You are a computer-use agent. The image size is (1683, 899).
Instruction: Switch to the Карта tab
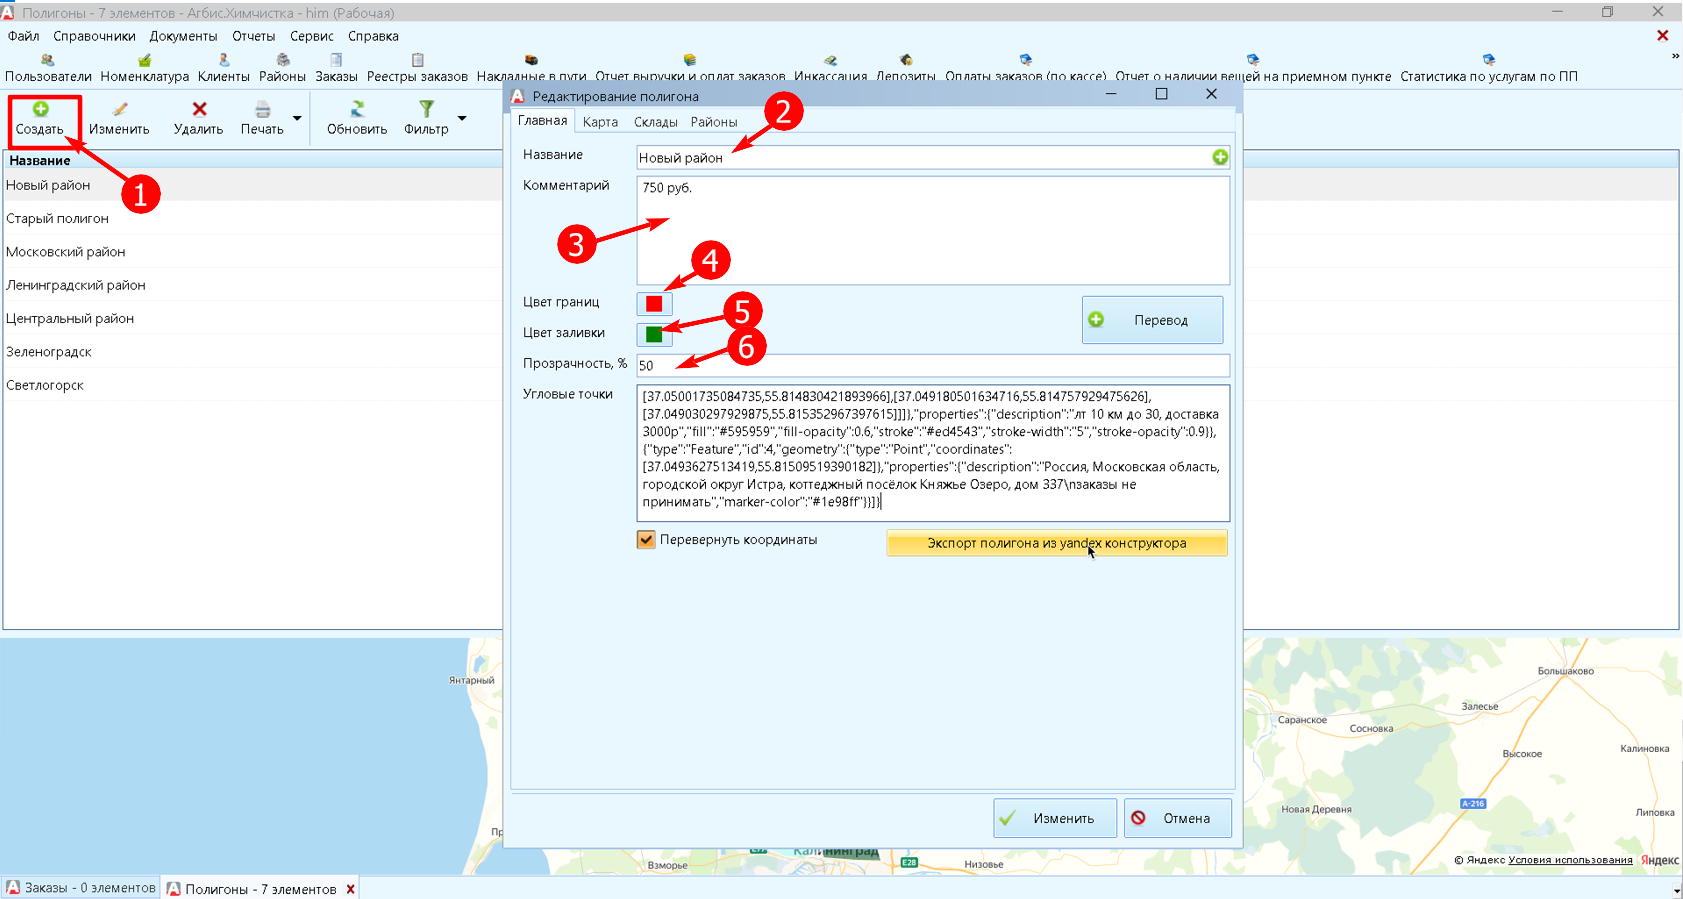(x=600, y=122)
